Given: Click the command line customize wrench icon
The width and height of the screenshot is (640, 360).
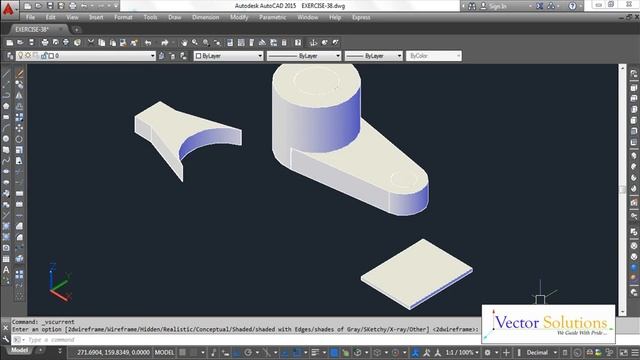Looking at the screenshot, I should tap(6, 339).
